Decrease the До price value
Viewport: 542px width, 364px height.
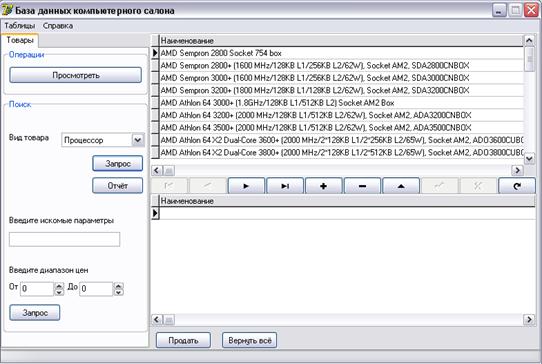point(119,292)
